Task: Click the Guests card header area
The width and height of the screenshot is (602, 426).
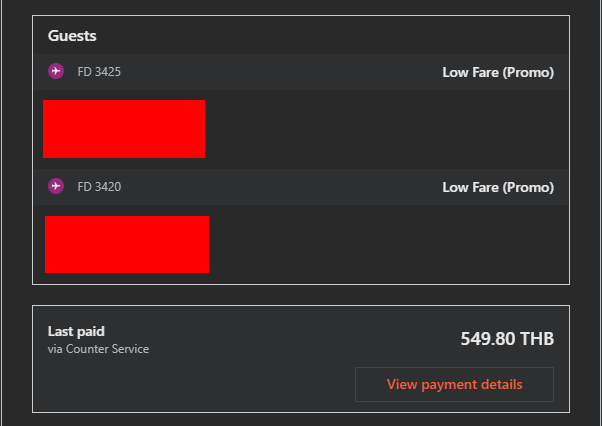Action: coord(301,35)
